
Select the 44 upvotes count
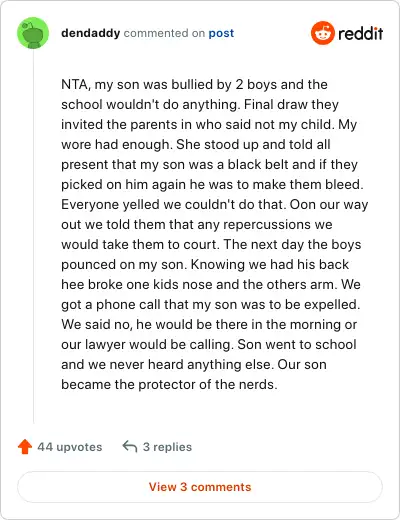pos(70,447)
